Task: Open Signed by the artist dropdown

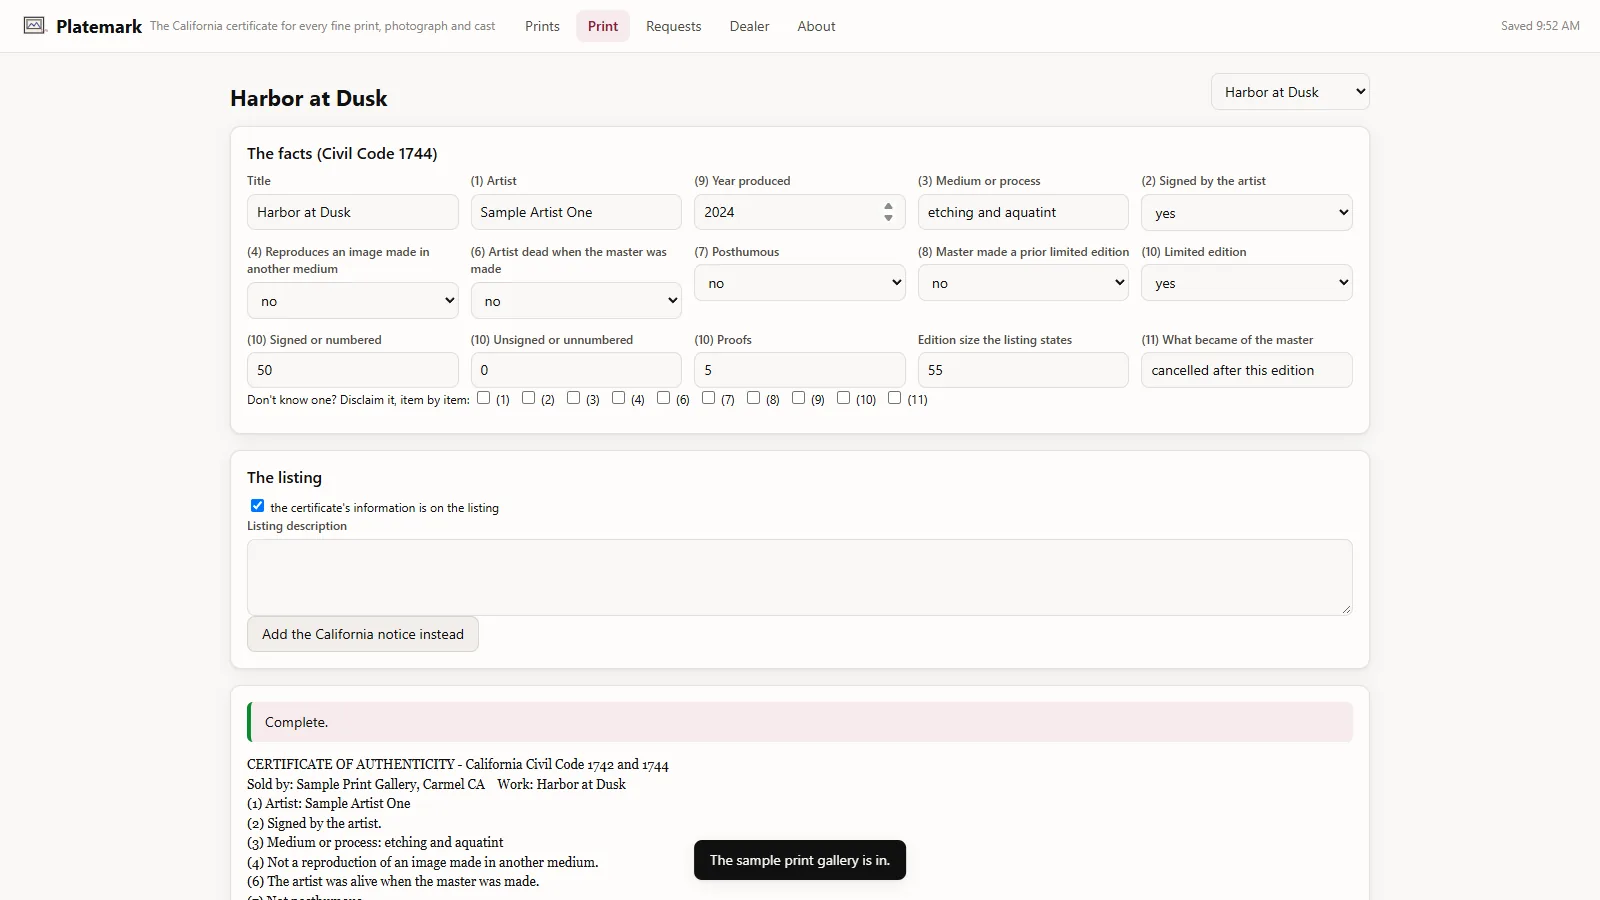Action: [x=1247, y=212]
